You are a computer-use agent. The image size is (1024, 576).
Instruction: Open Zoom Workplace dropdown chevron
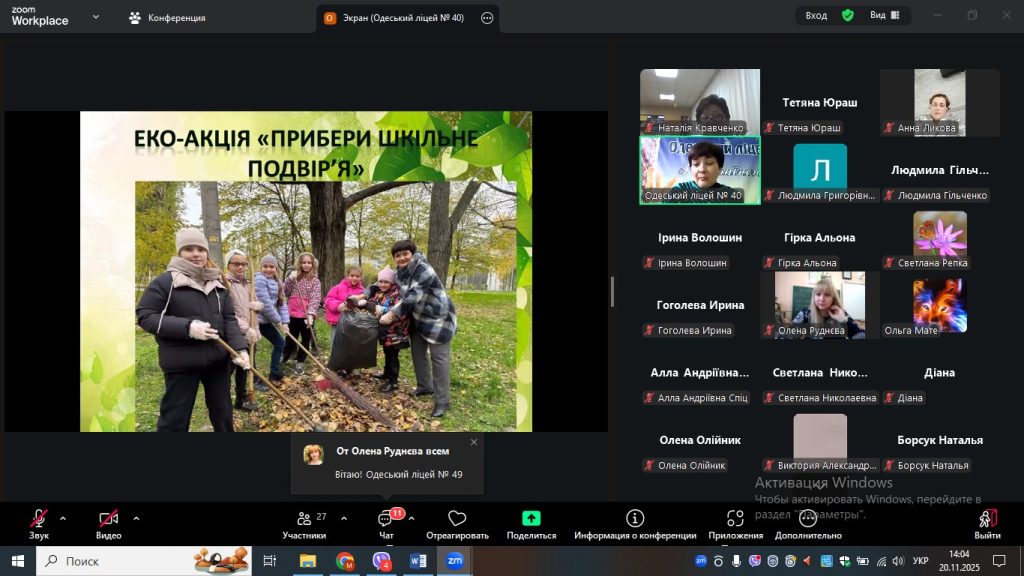point(96,17)
